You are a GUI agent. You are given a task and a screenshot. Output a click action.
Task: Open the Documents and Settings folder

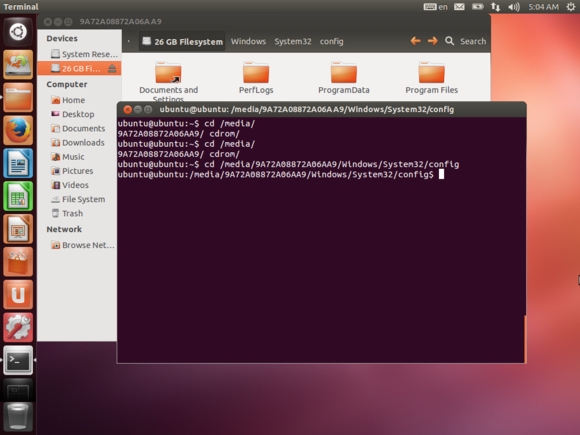pyautogui.click(x=168, y=82)
